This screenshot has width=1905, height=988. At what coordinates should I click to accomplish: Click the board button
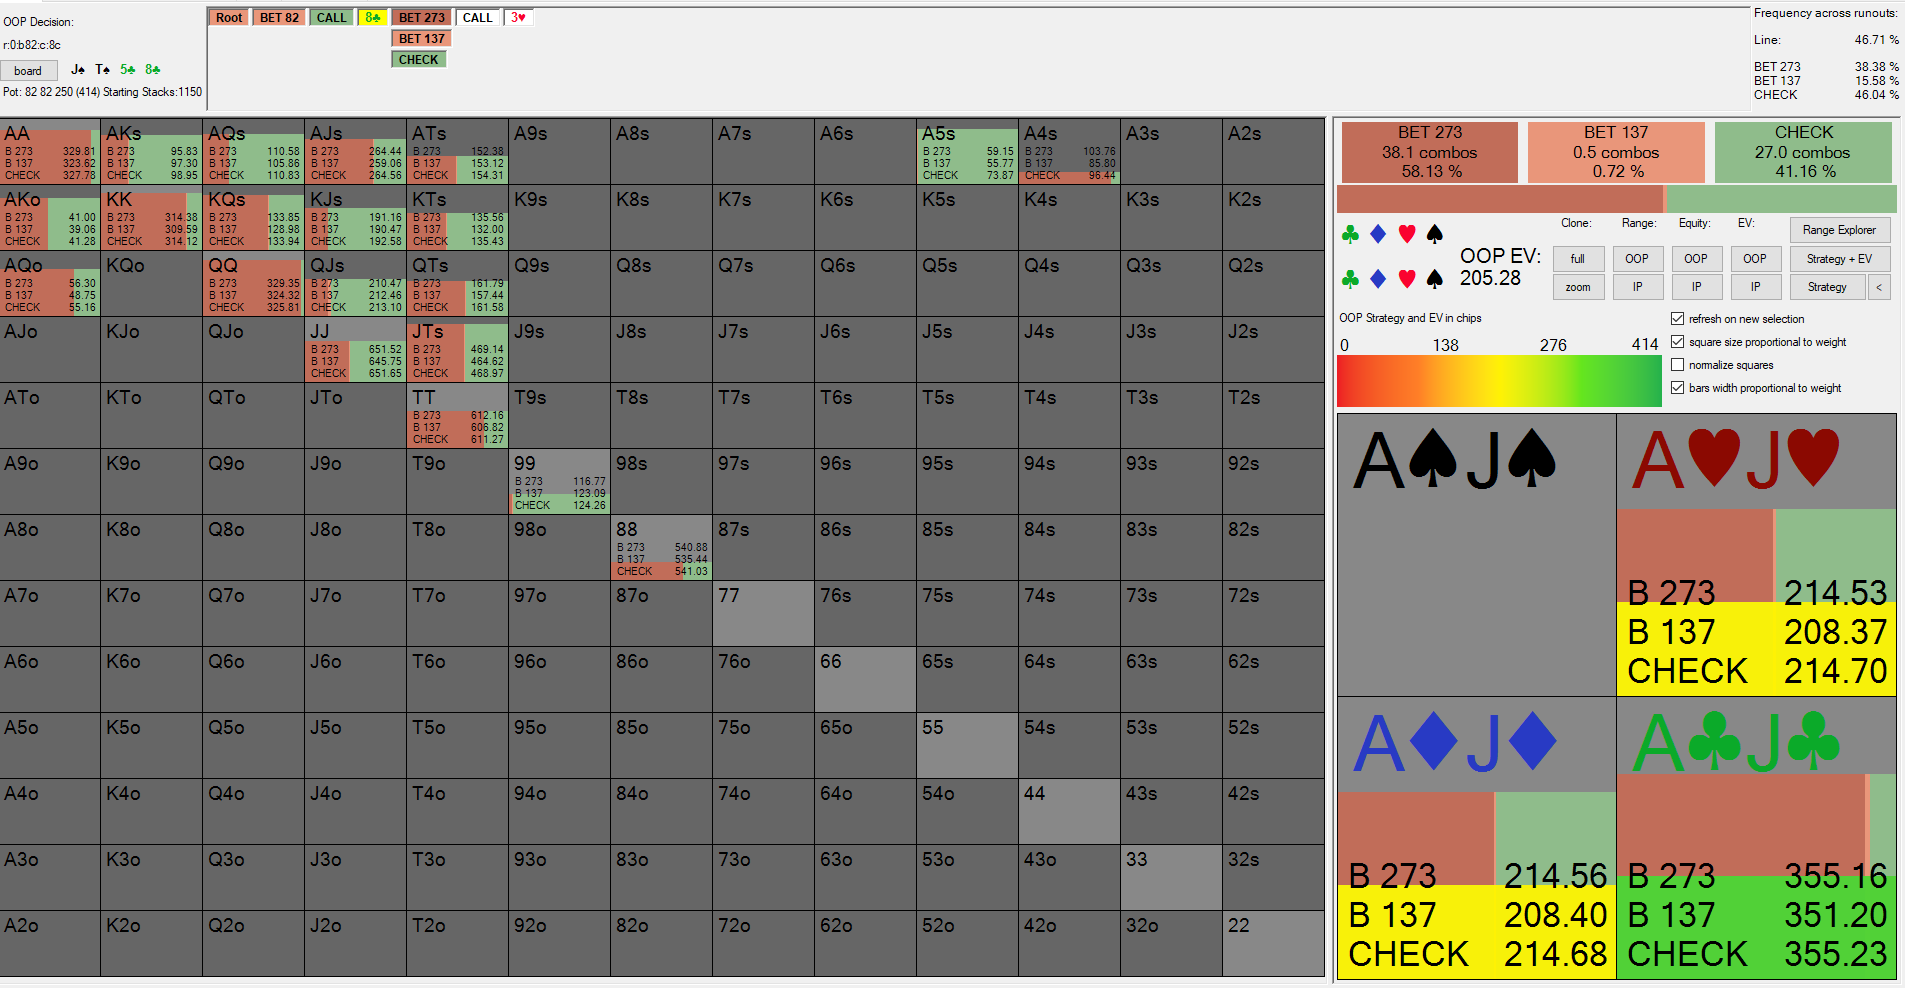(x=28, y=70)
